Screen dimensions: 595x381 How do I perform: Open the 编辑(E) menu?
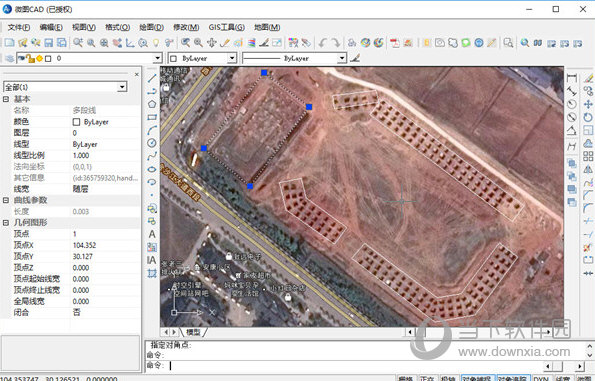[51, 27]
